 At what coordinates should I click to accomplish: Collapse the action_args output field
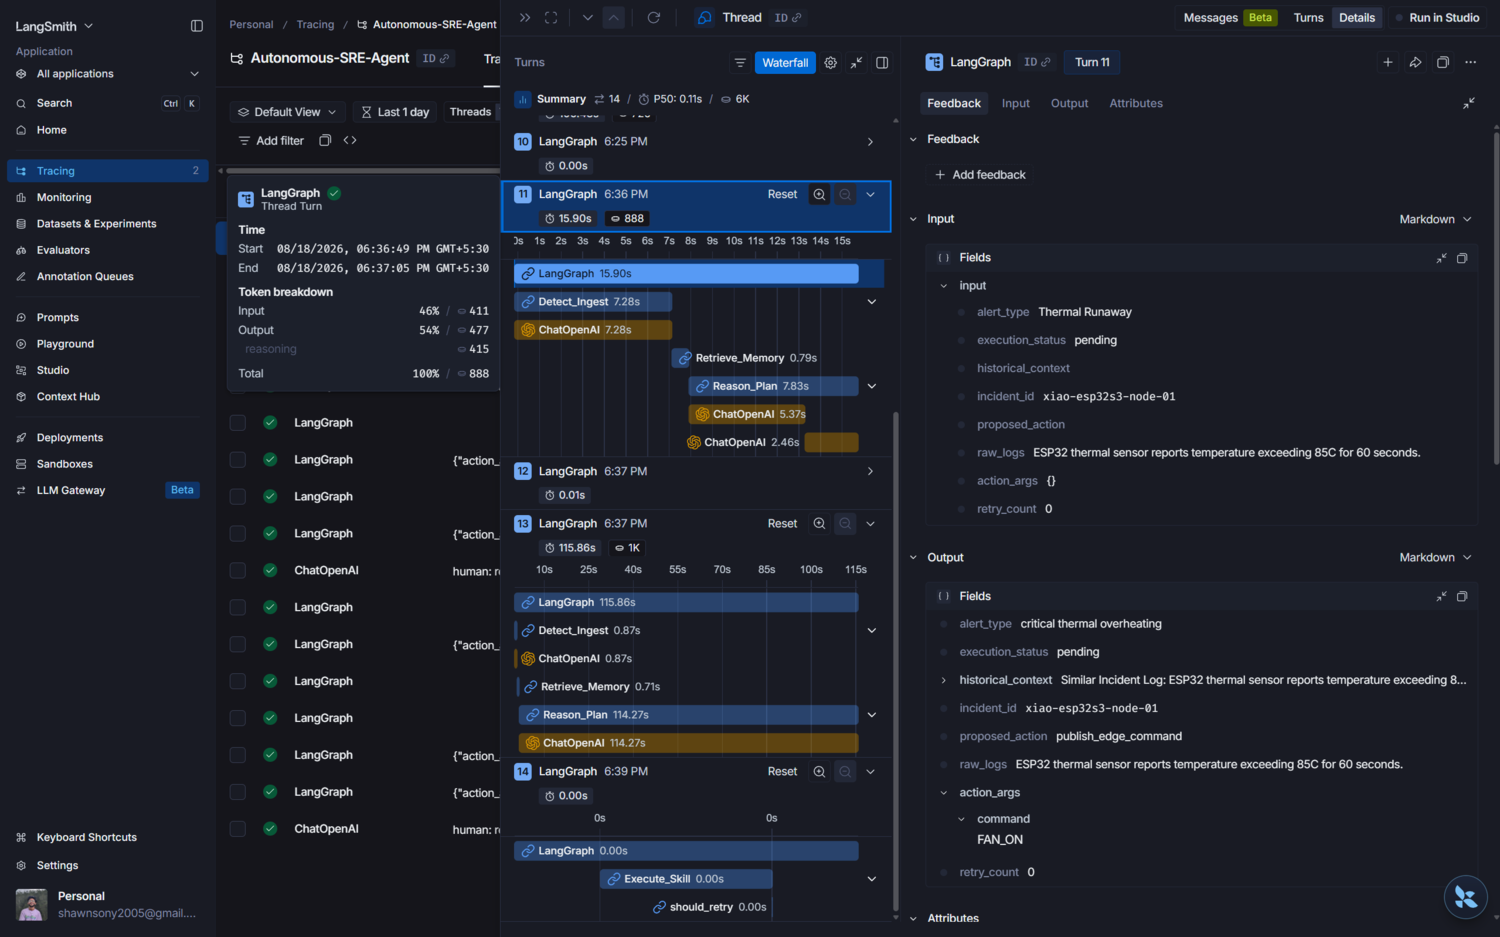point(943,794)
